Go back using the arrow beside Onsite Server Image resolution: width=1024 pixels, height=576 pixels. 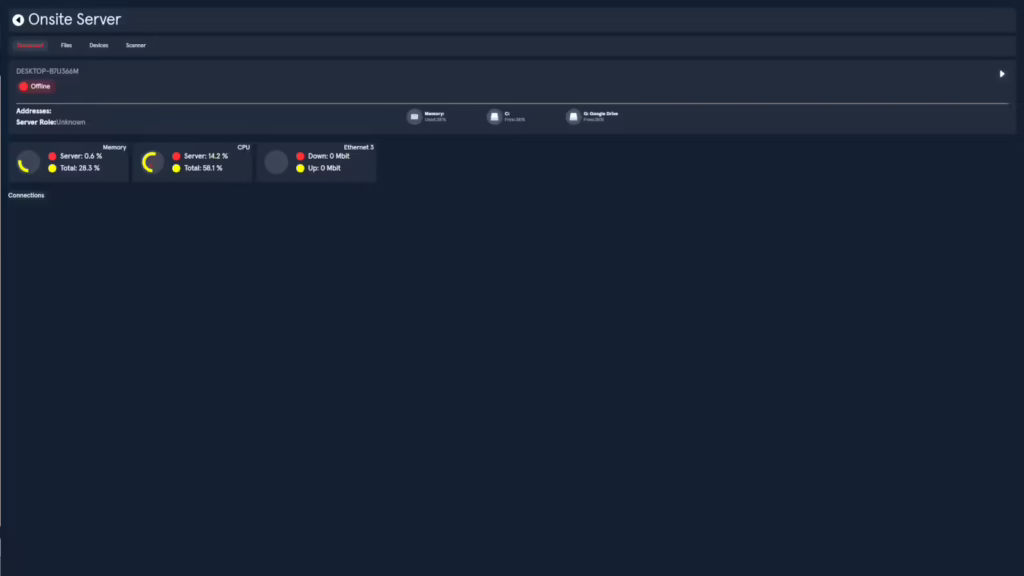(x=18, y=20)
